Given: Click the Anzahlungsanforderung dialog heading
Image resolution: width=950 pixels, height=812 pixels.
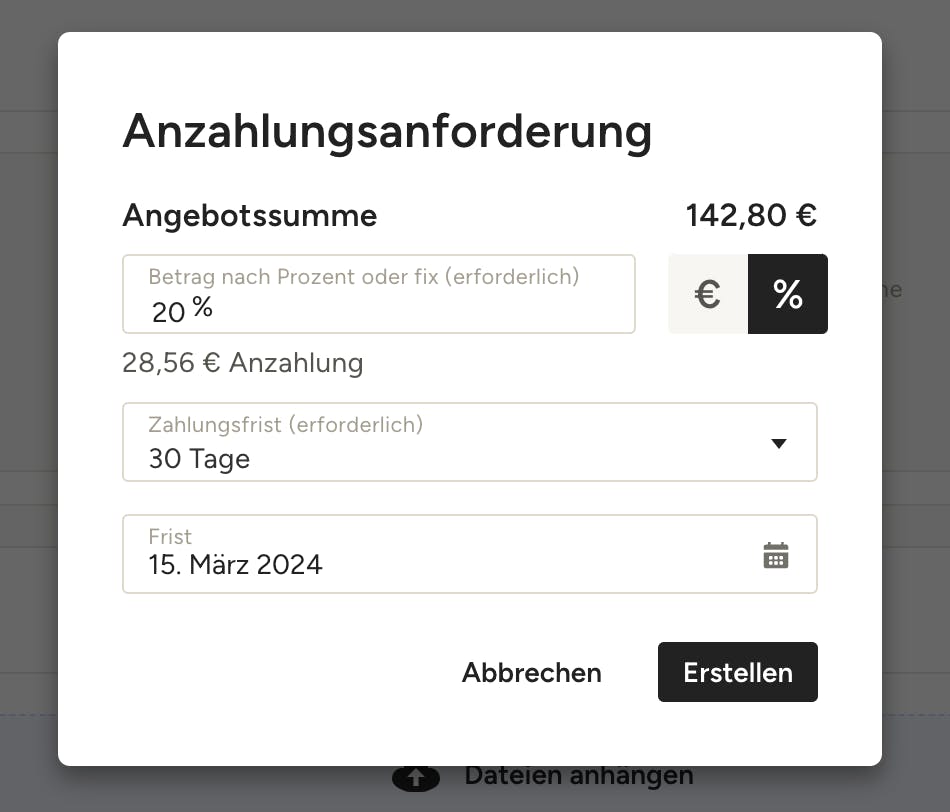Looking at the screenshot, I should click(387, 131).
